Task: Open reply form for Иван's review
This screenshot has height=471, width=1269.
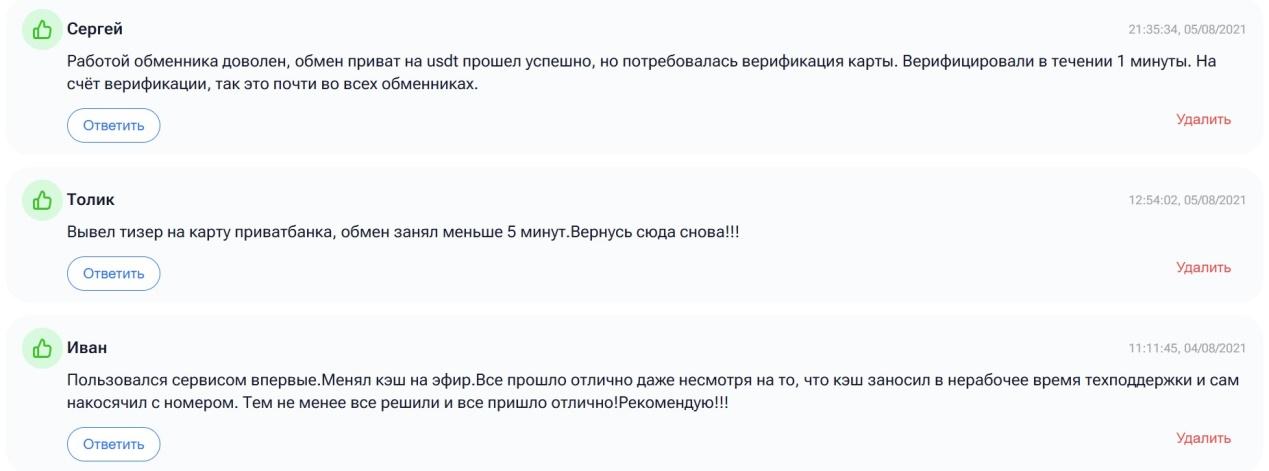Action: [x=114, y=444]
